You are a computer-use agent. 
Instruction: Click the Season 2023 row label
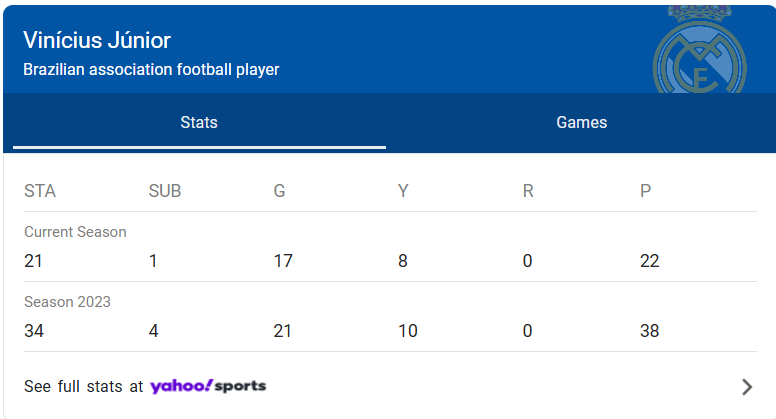[67, 302]
